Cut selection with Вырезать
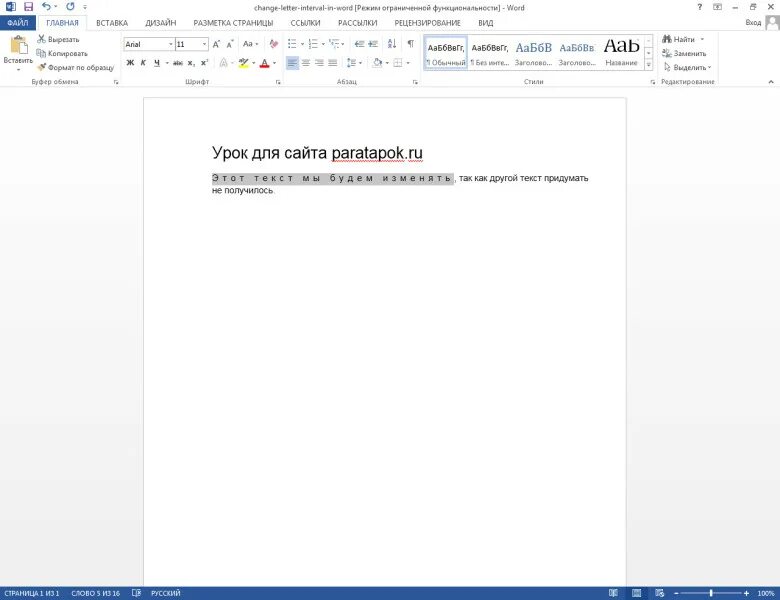The height and width of the screenshot is (600, 780). coord(58,39)
